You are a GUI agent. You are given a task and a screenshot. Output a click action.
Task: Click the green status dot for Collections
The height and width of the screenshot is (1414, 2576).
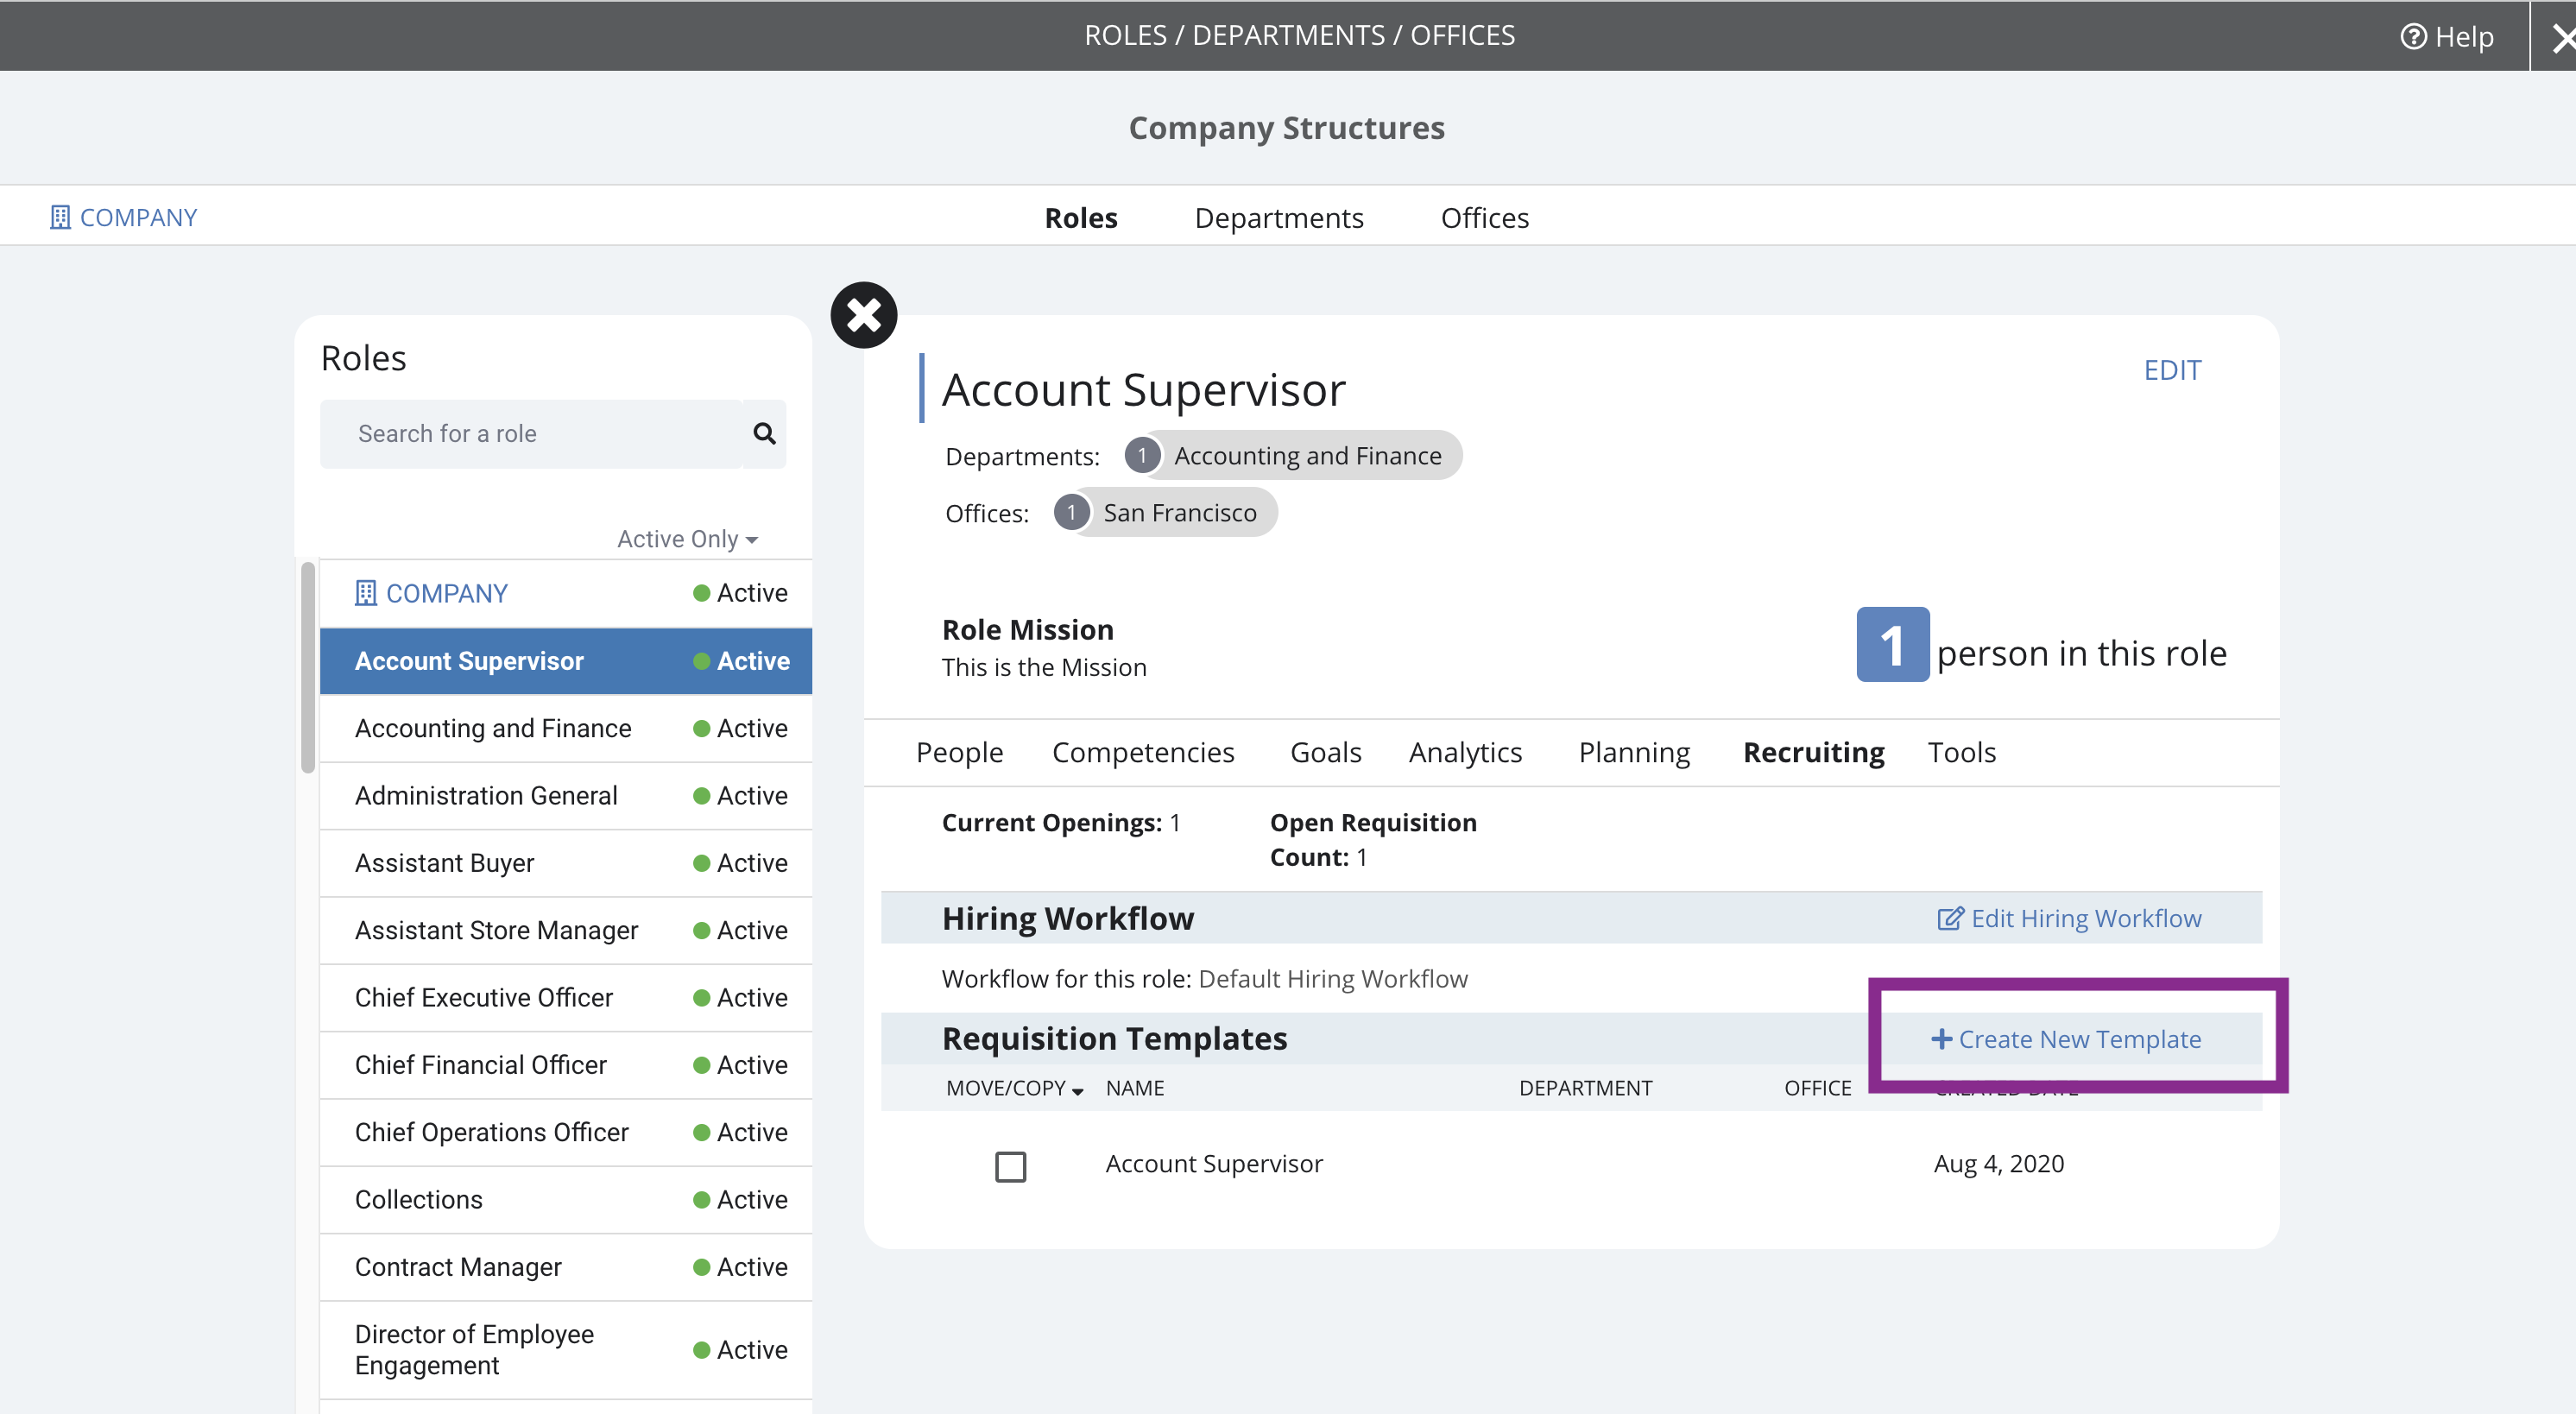[x=701, y=1199]
